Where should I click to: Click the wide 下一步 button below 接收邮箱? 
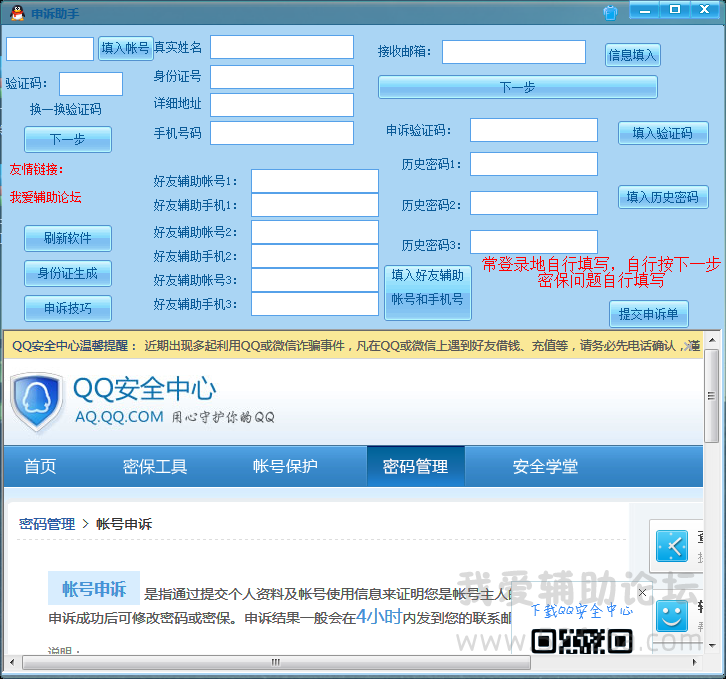pyautogui.click(x=518, y=87)
